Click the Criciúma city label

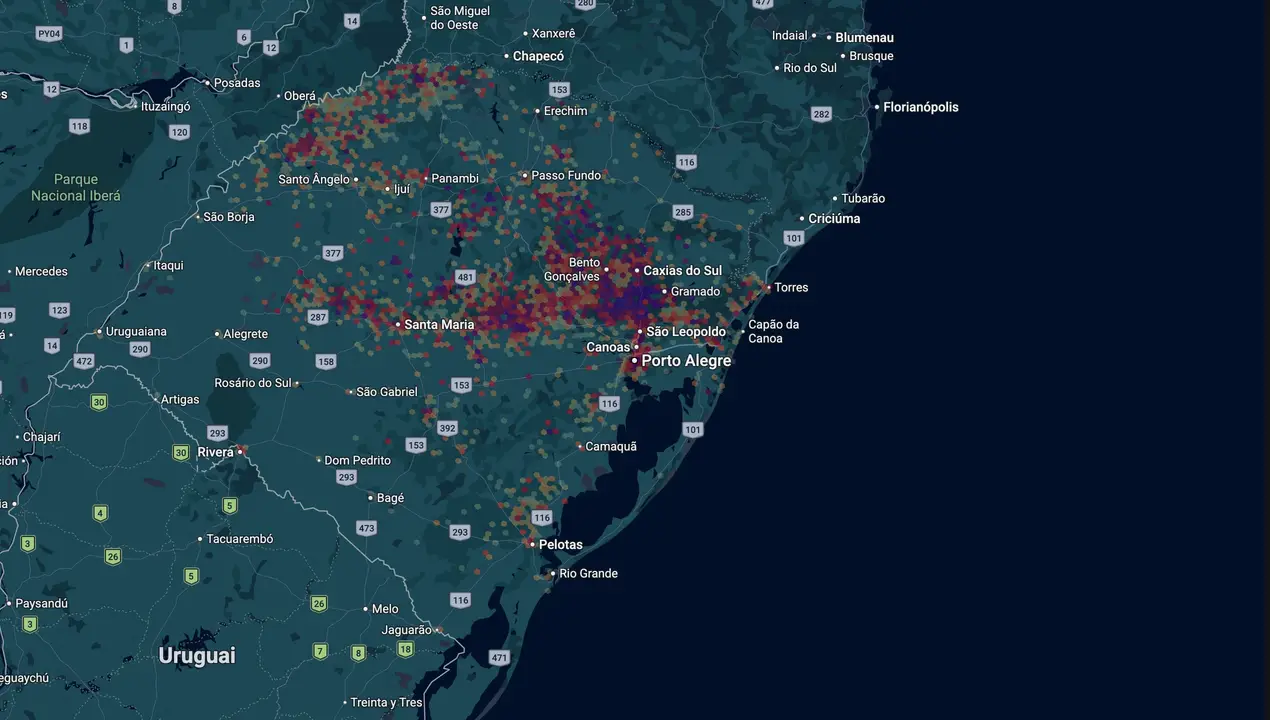tap(834, 219)
